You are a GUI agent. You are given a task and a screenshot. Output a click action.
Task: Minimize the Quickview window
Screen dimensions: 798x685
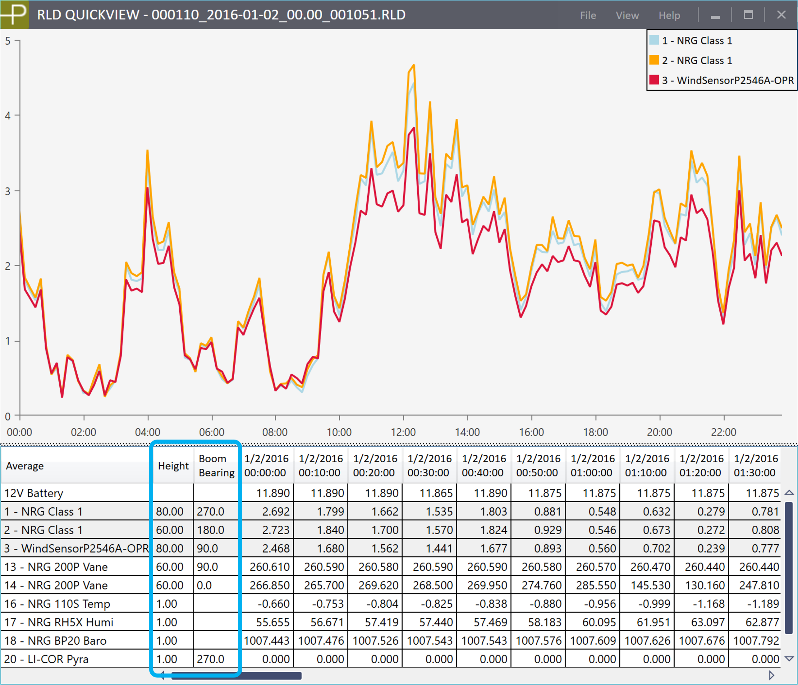[715, 16]
